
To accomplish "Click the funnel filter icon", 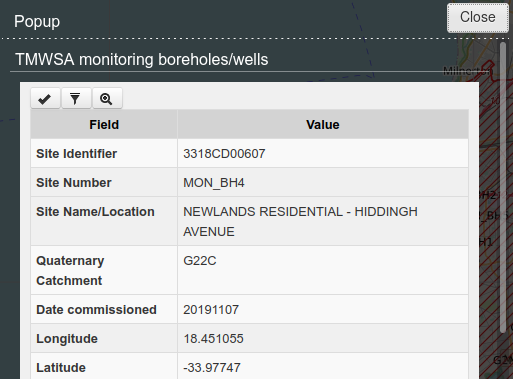I will pyautogui.click(x=76, y=98).
